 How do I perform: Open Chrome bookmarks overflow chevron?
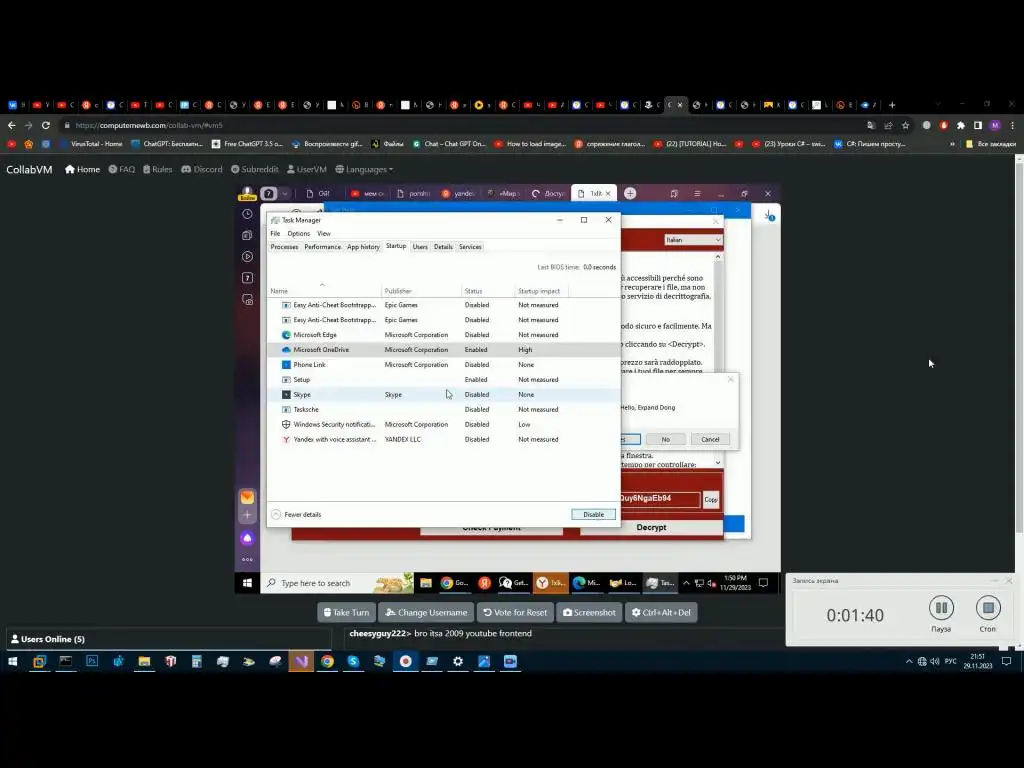pyautogui.click(x=952, y=144)
